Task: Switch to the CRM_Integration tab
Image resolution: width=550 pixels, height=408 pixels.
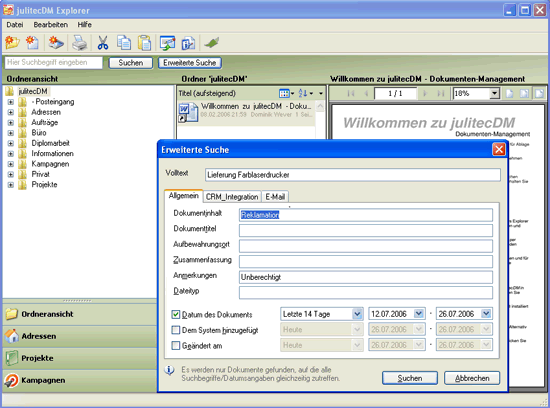Action: 232,197
